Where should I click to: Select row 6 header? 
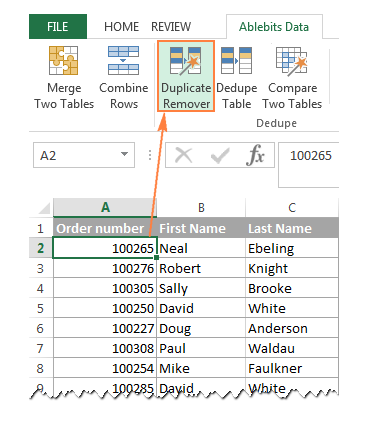41,328
